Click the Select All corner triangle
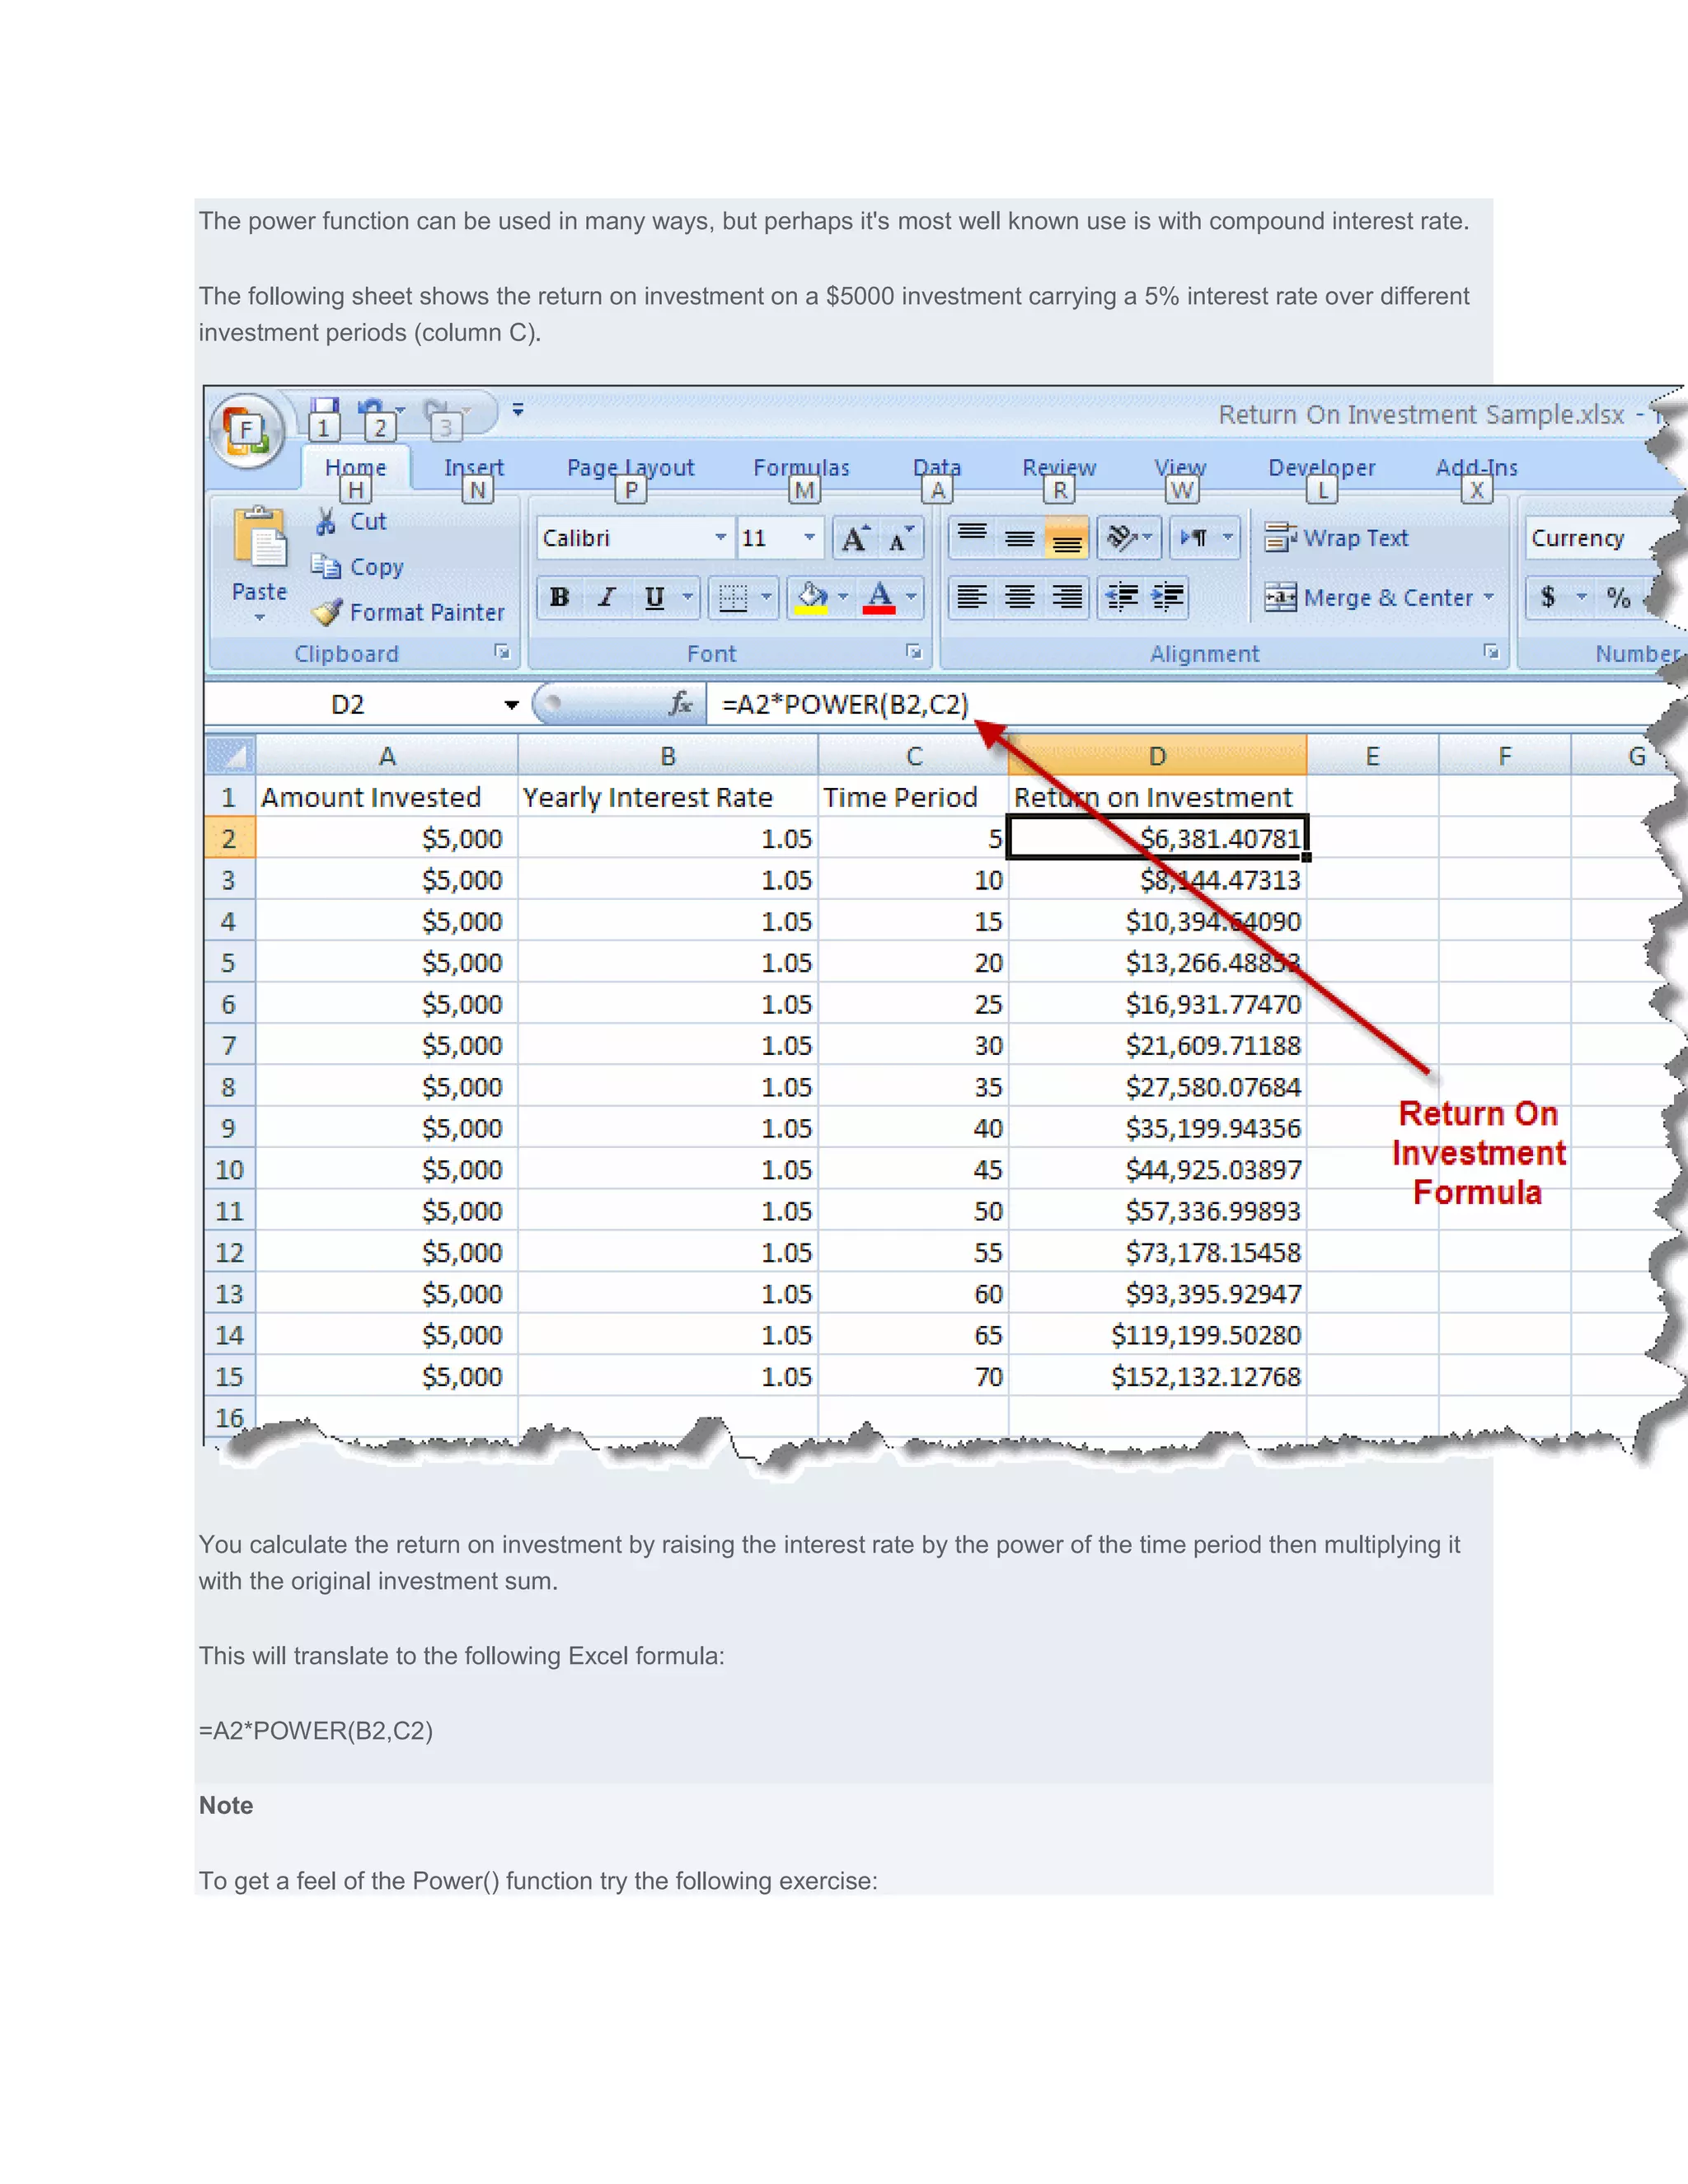This screenshot has height=2184, width=1688. (231, 754)
